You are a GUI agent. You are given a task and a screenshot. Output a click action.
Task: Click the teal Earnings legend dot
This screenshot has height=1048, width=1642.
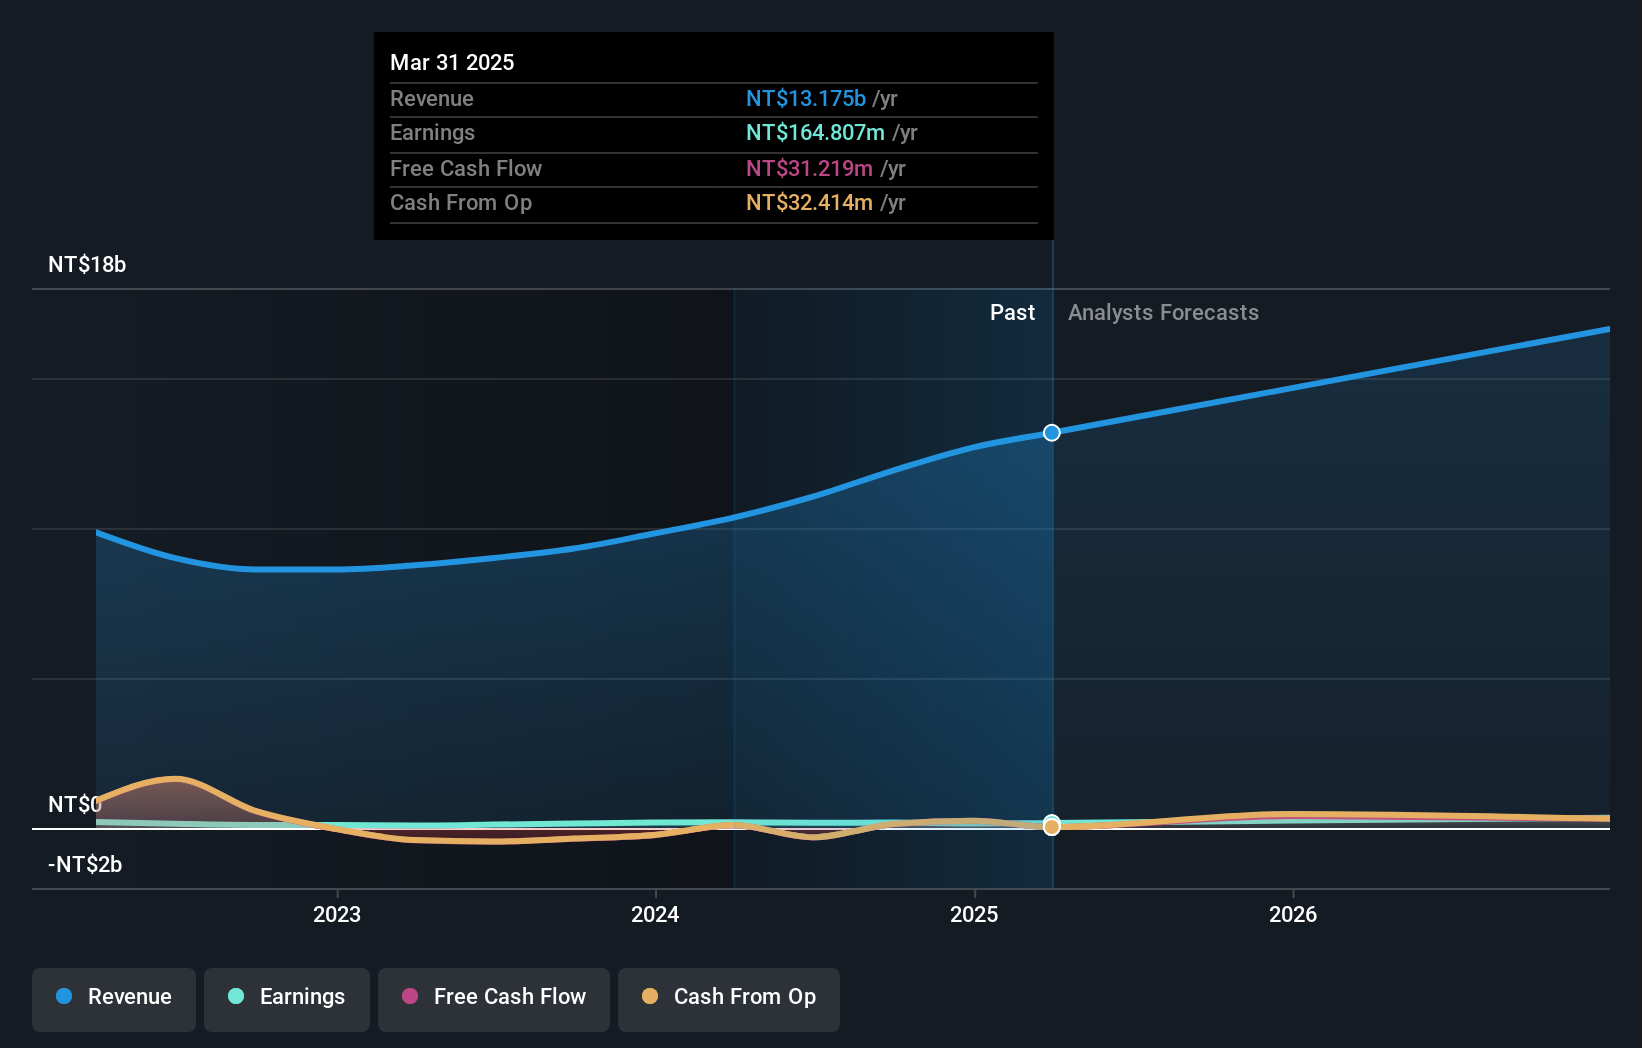236,996
